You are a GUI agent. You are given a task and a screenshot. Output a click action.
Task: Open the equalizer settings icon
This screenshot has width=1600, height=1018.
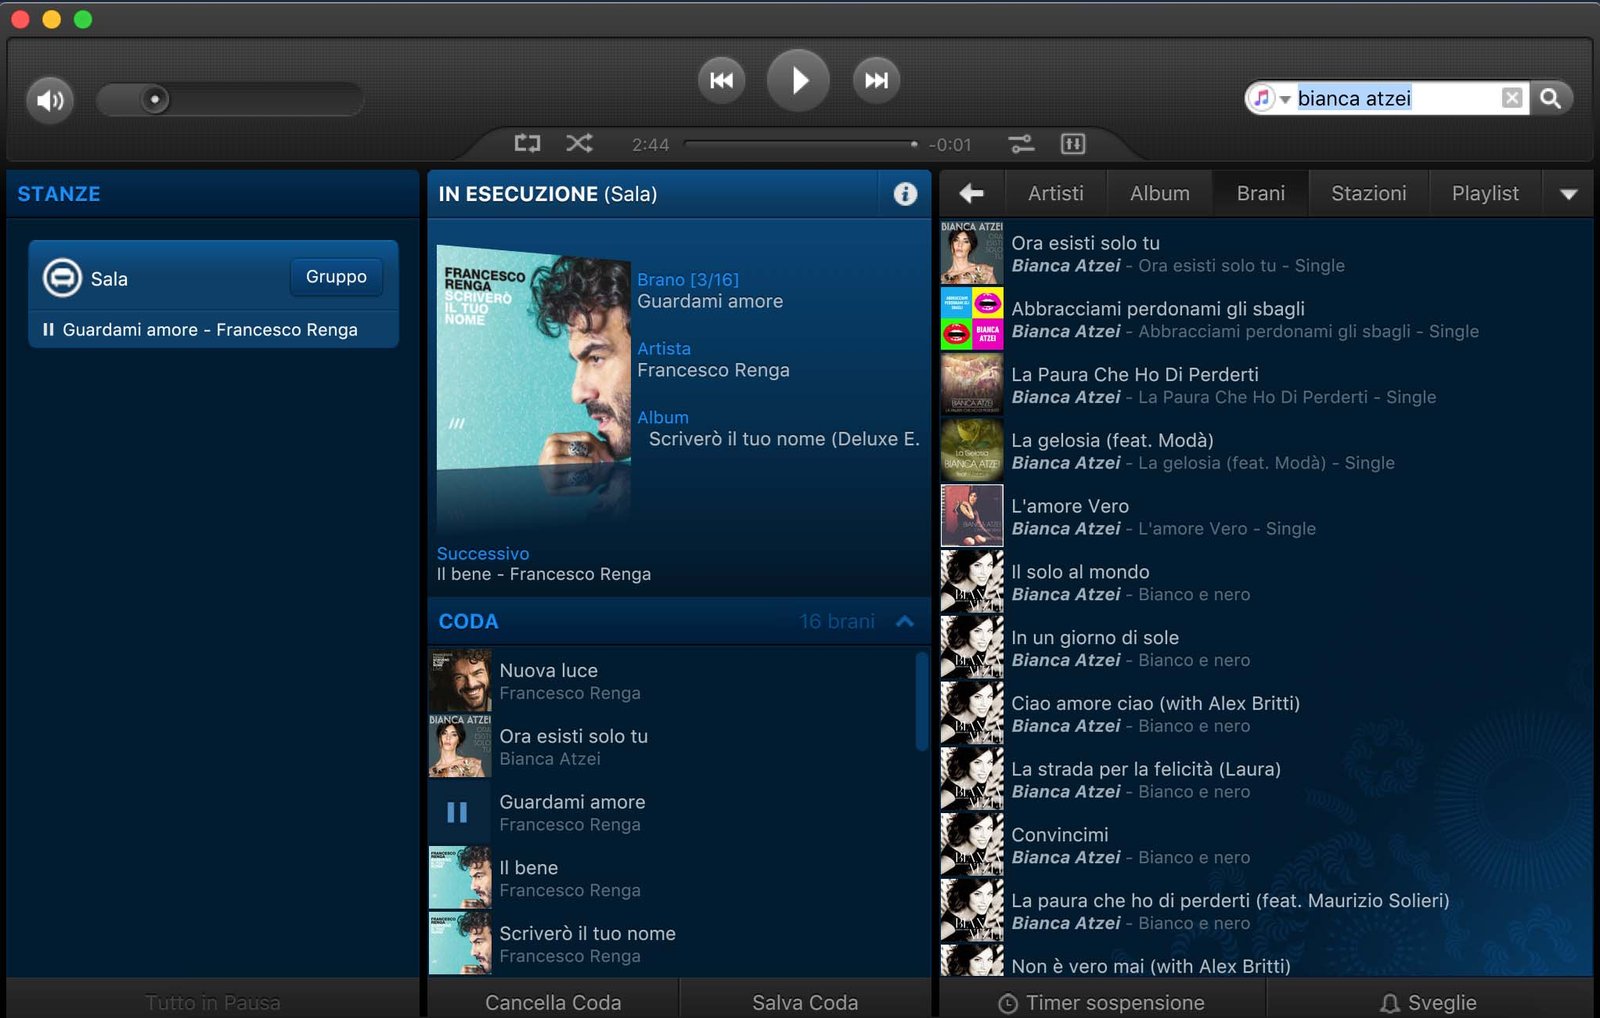coord(1072,144)
